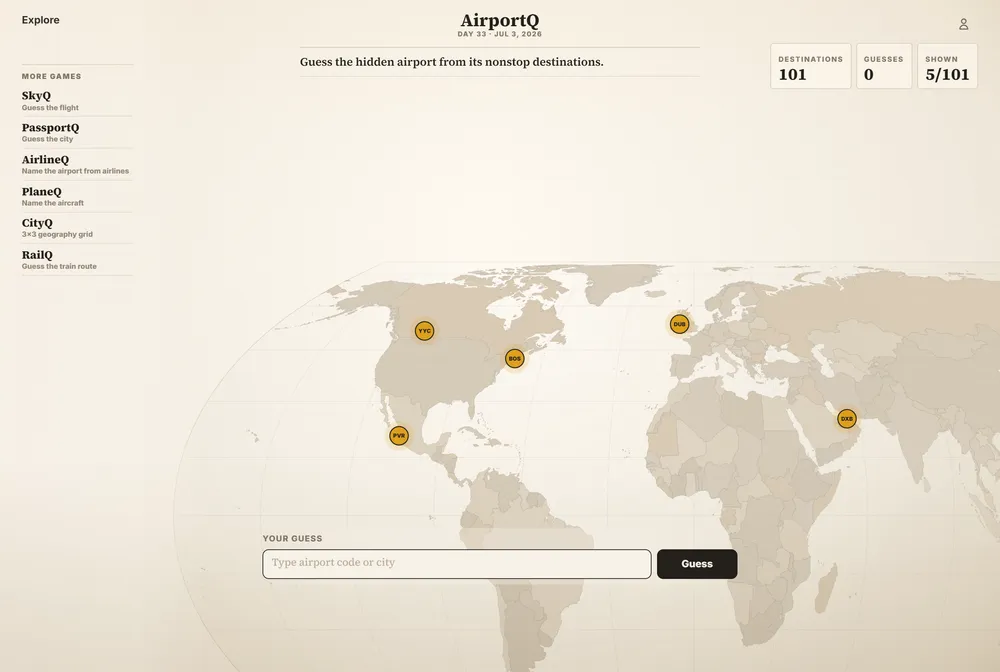Select the BOS airport marker
This screenshot has width=1000, height=672.
coord(514,358)
